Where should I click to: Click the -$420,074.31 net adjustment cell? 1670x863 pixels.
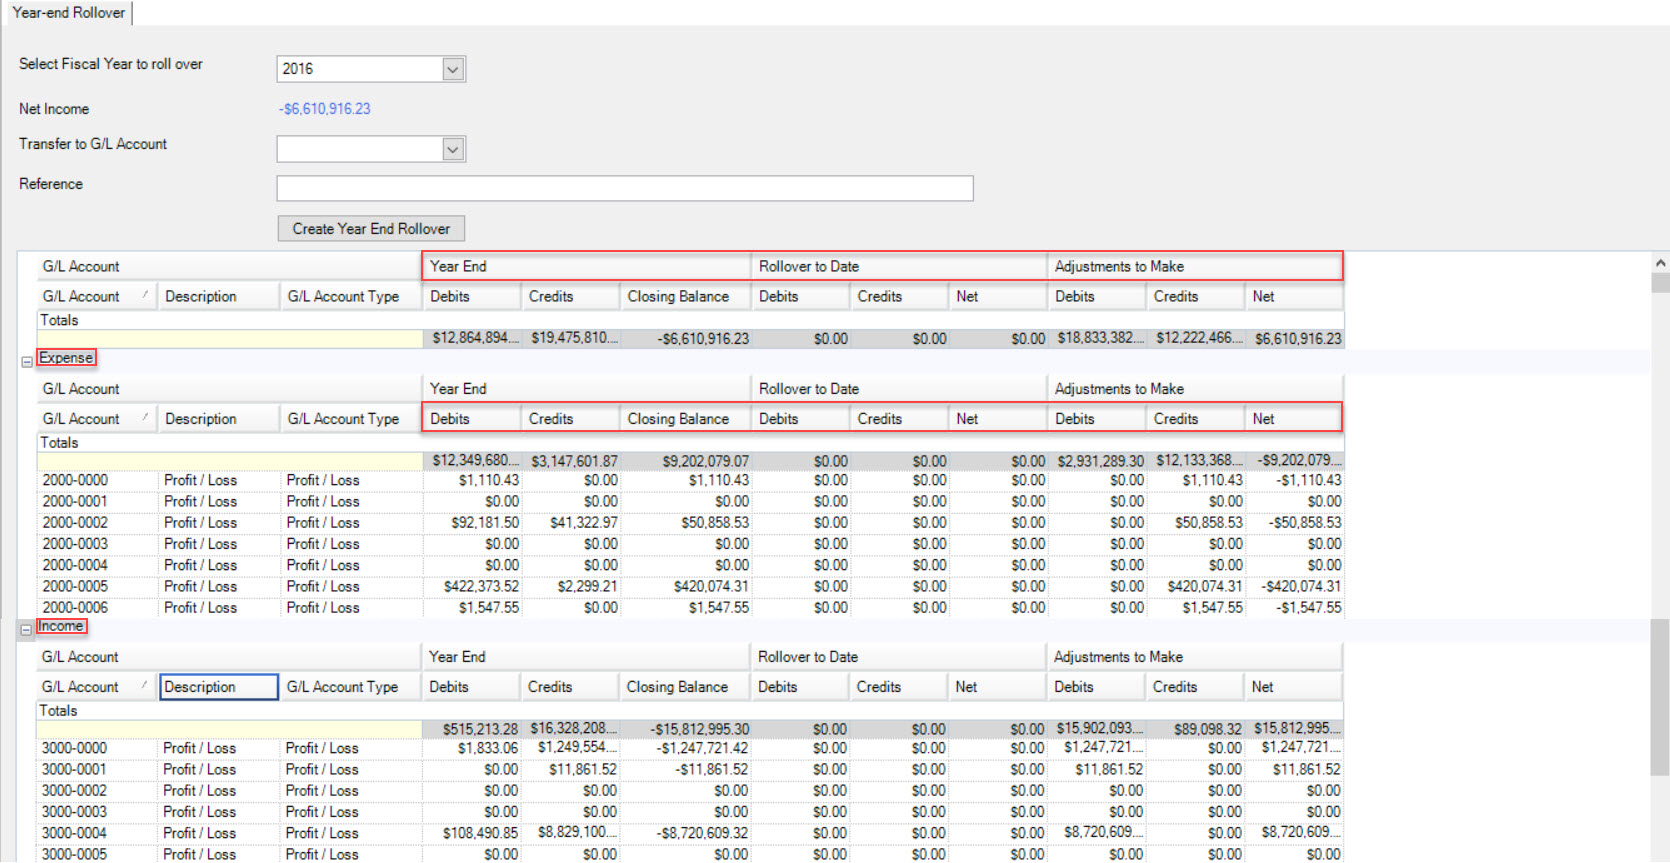click(1295, 587)
